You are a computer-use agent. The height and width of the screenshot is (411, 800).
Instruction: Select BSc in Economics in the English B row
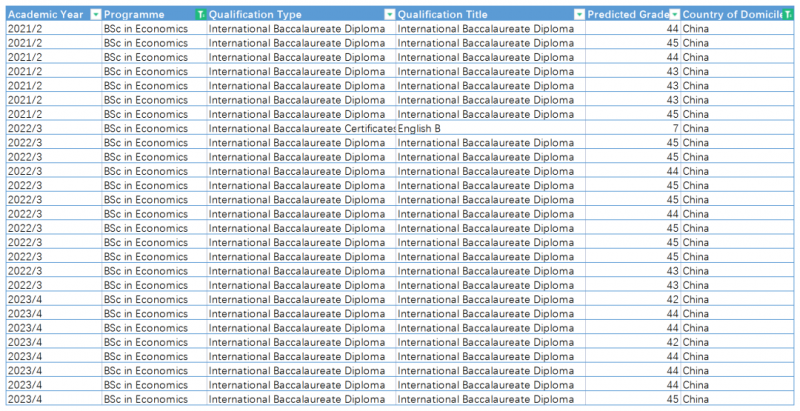point(155,129)
